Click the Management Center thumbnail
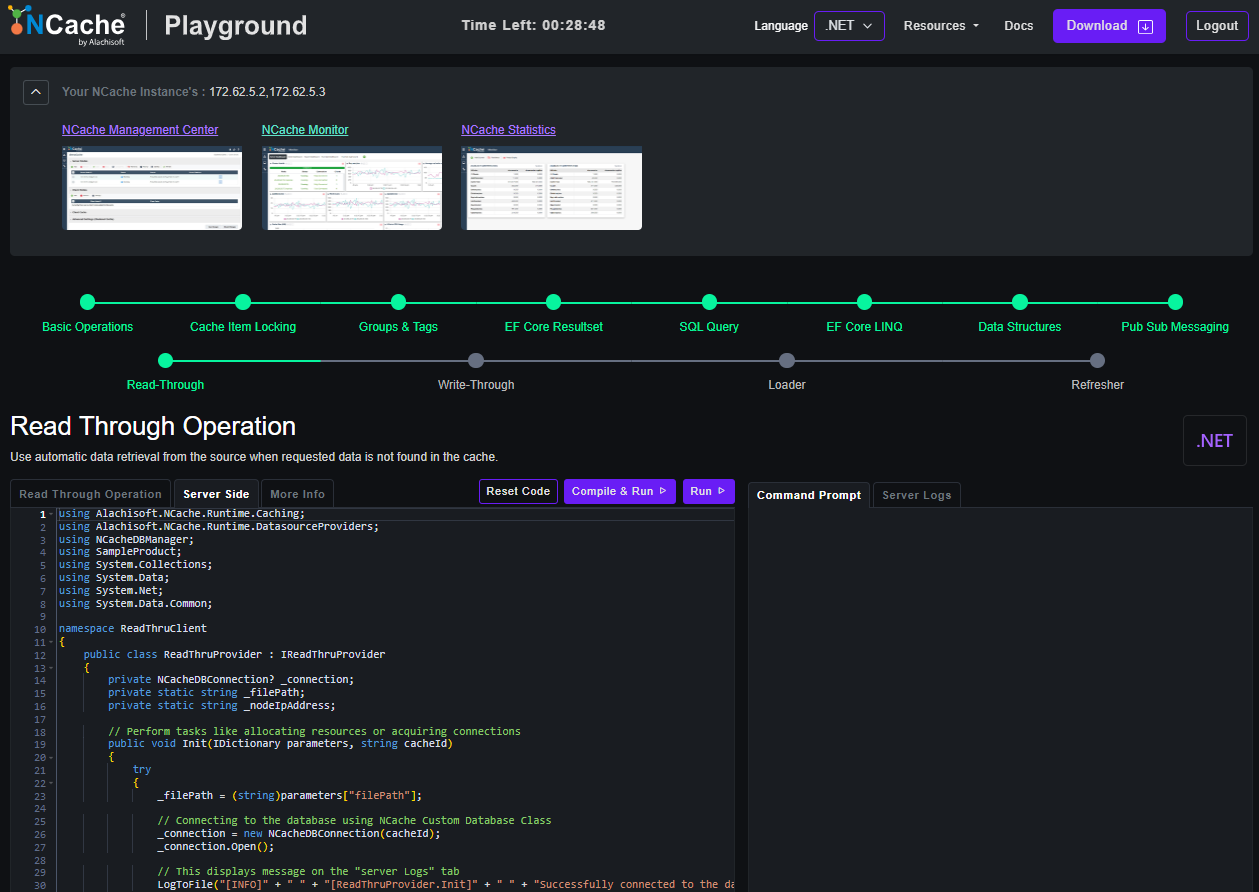The width and height of the screenshot is (1259, 892). point(152,188)
